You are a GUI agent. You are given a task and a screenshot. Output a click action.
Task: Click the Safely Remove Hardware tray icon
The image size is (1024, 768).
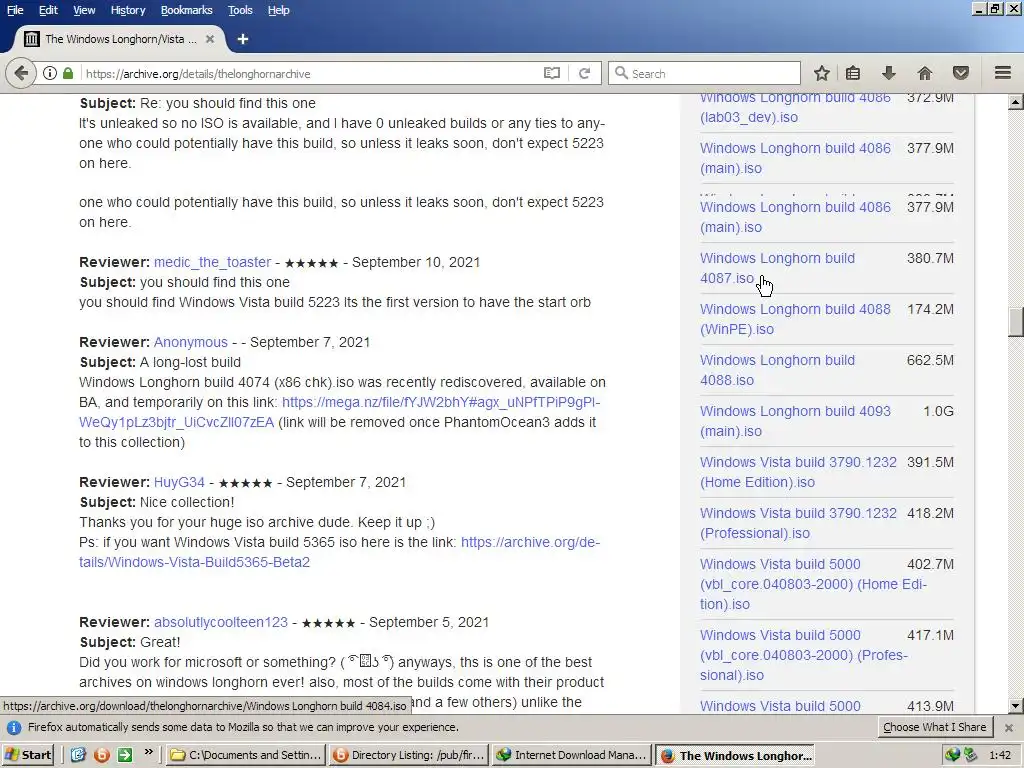[x=970, y=755]
